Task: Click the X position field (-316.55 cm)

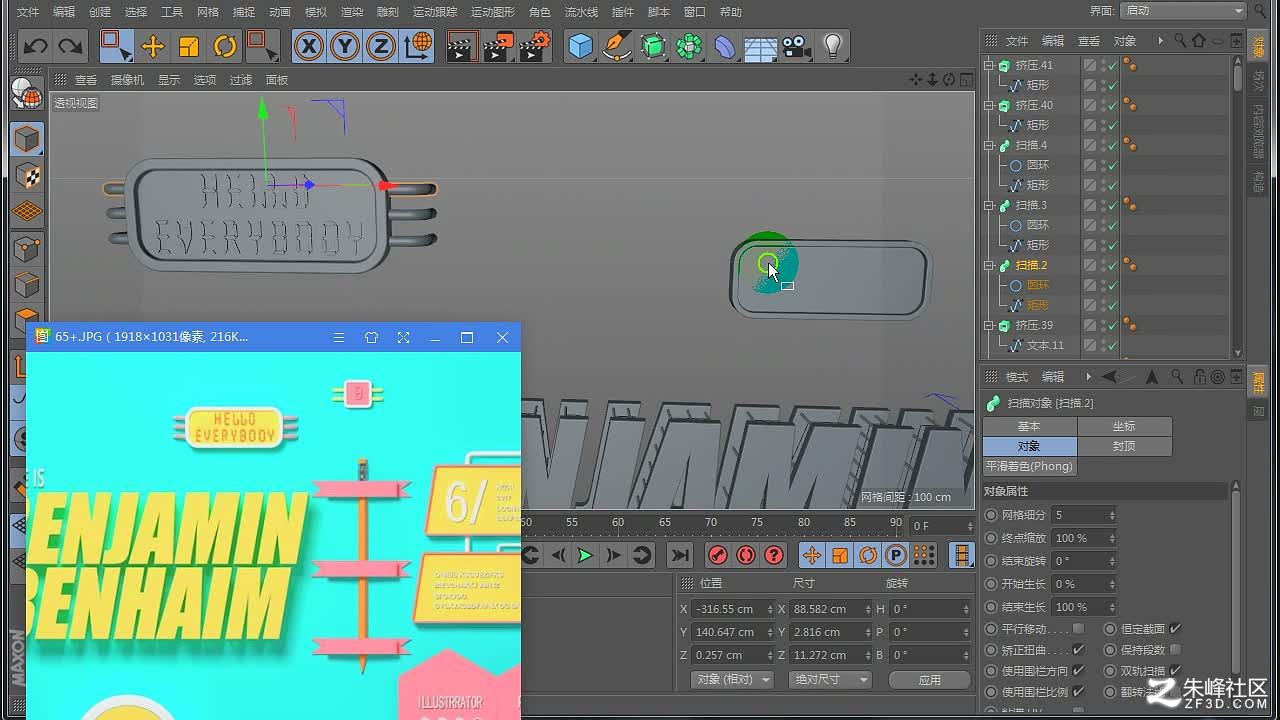Action: [x=733, y=609]
